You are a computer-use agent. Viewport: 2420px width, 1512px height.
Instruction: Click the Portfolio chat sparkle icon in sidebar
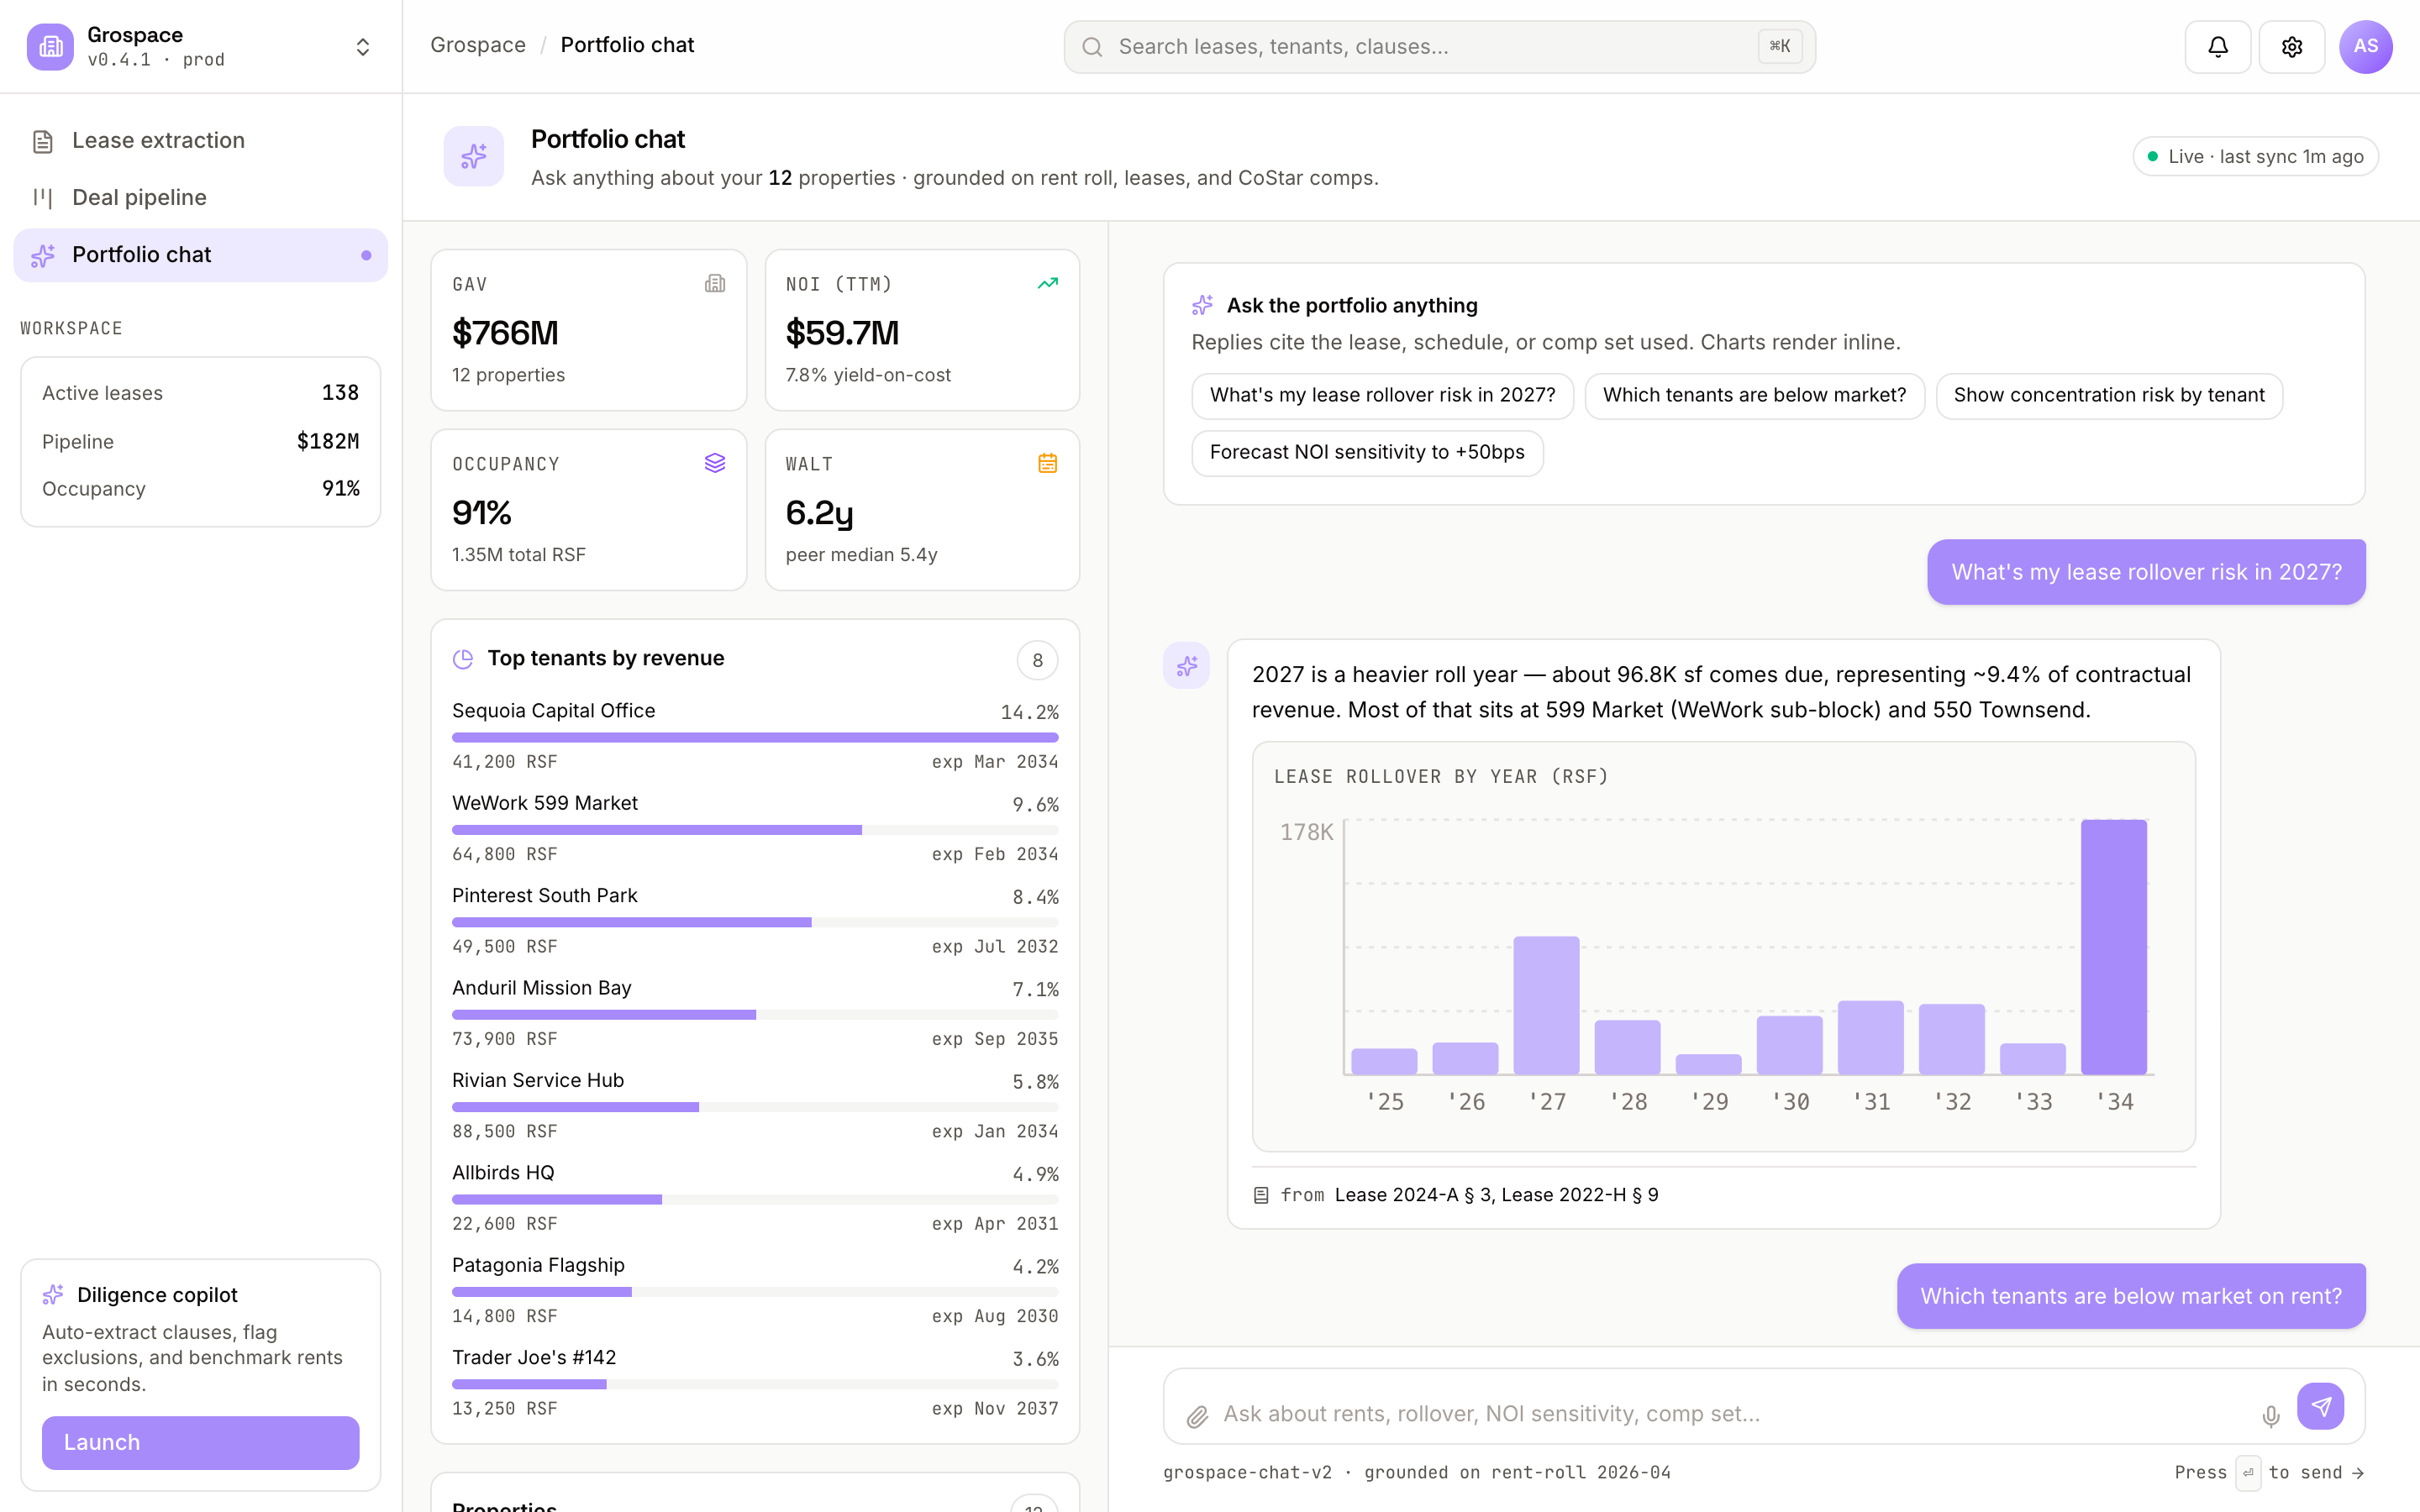click(43, 255)
